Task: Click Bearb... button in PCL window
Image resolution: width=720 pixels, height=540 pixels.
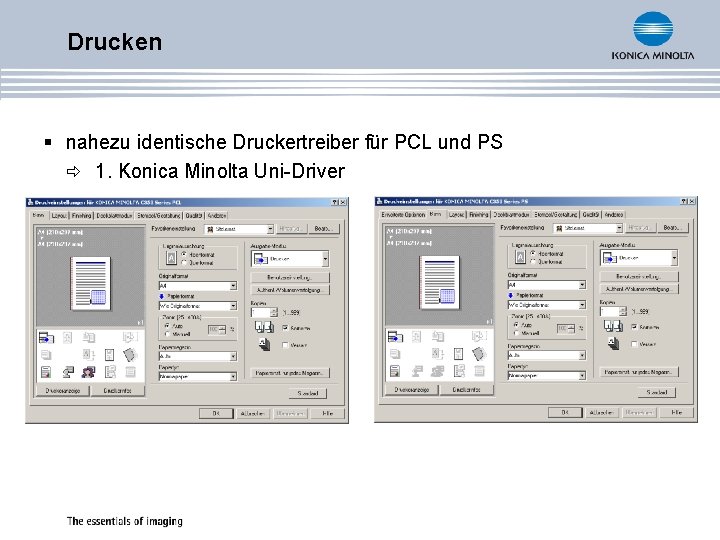Action: (323, 229)
